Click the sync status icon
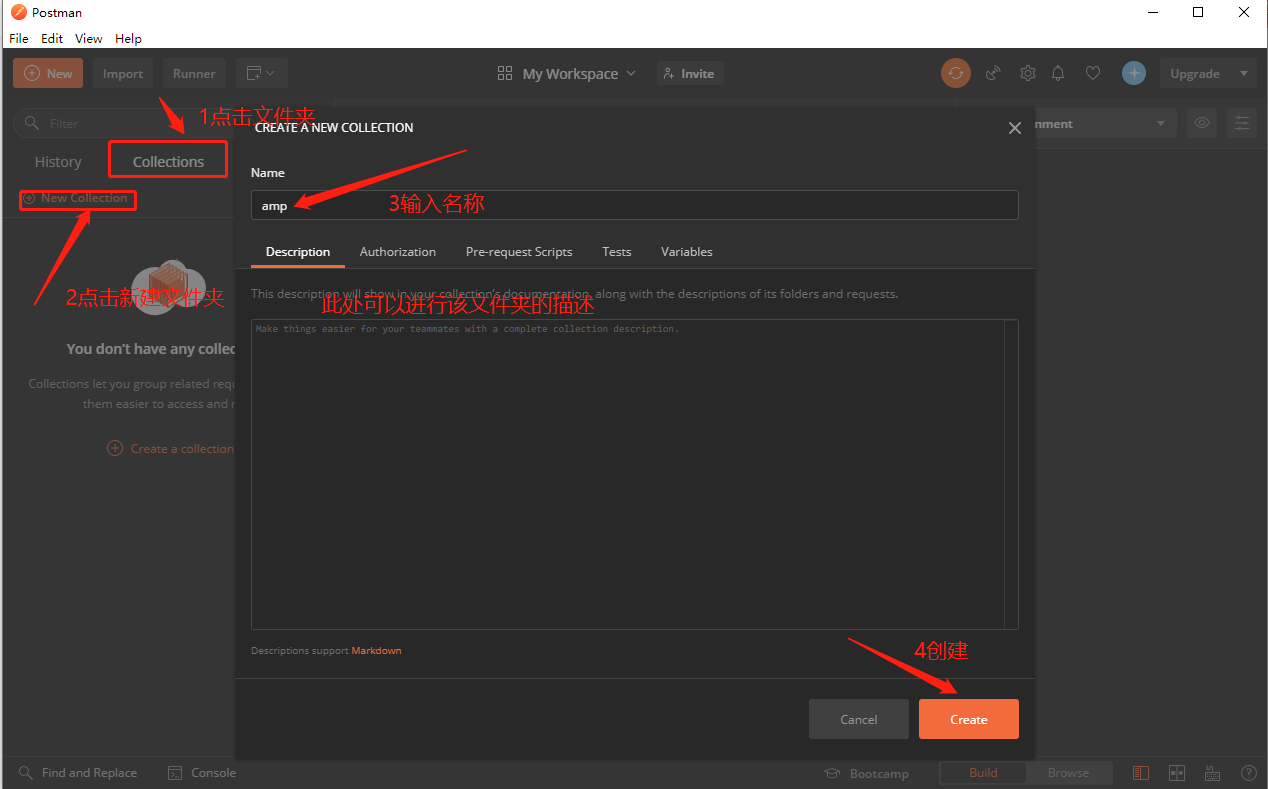Screen dimensions: 1268x789 point(956,73)
